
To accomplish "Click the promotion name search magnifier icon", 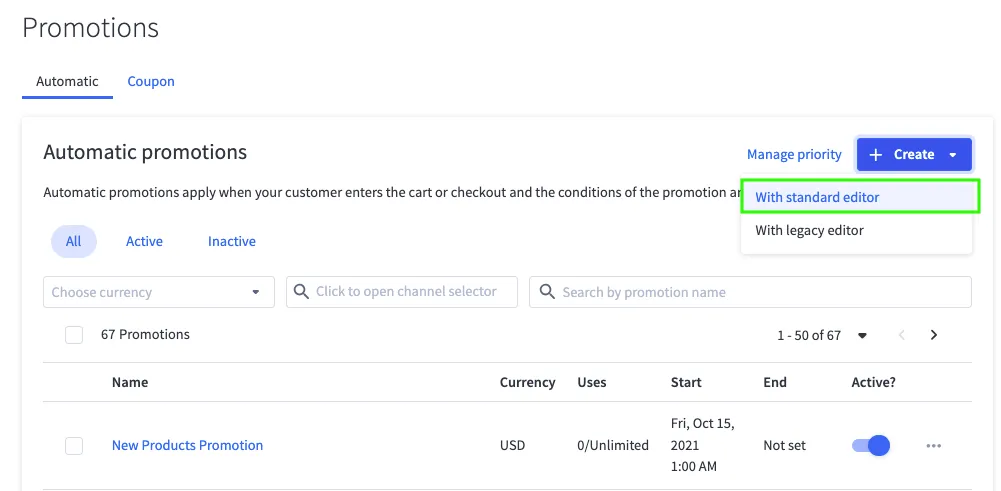I will [546, 292].
